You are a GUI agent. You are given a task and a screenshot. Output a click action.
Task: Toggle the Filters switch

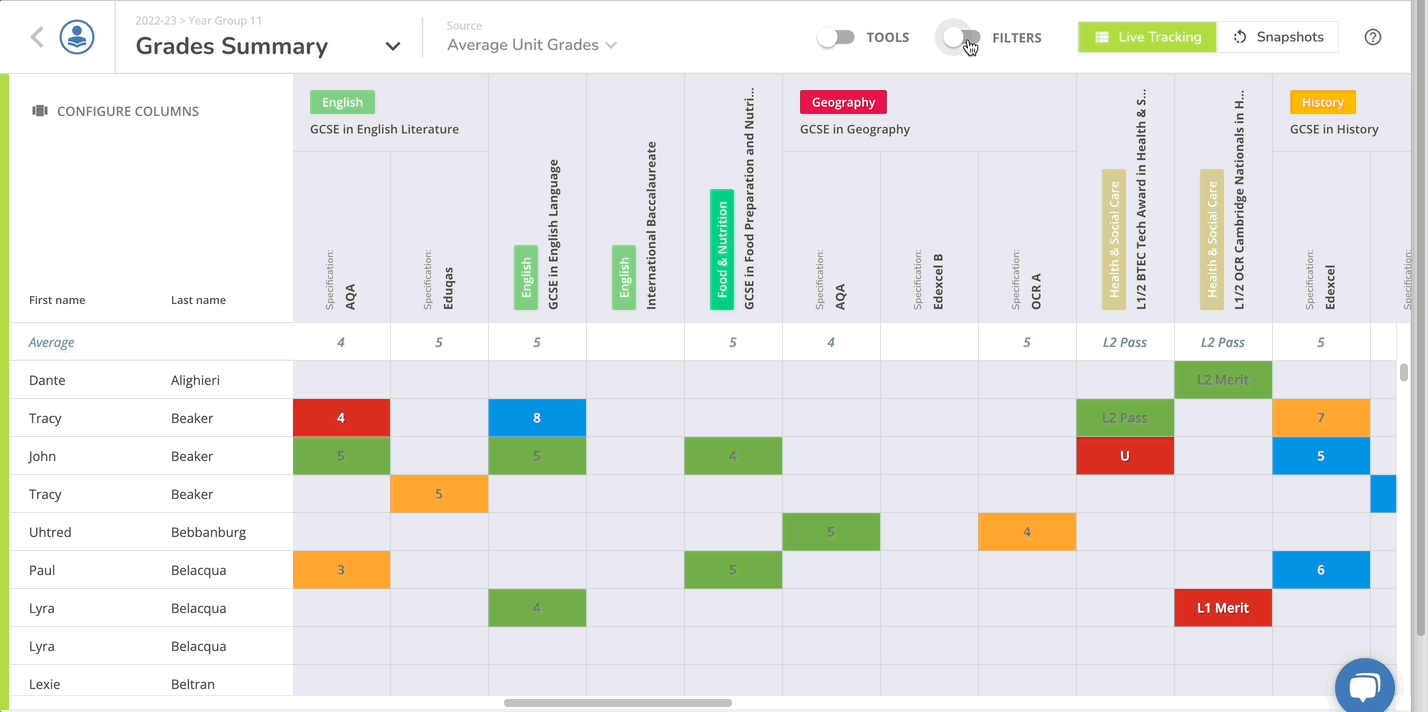pos(962,38)
